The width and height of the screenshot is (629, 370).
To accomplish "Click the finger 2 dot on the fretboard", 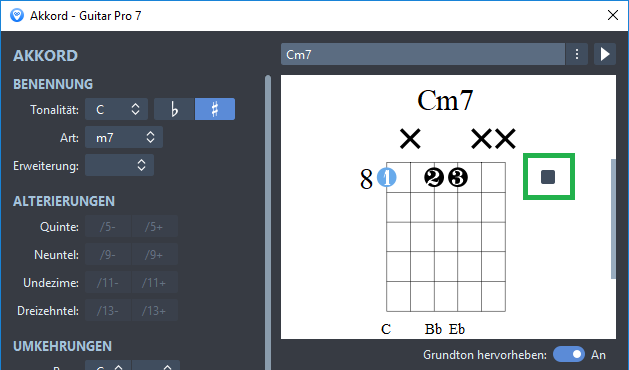I will coord(434,177).
